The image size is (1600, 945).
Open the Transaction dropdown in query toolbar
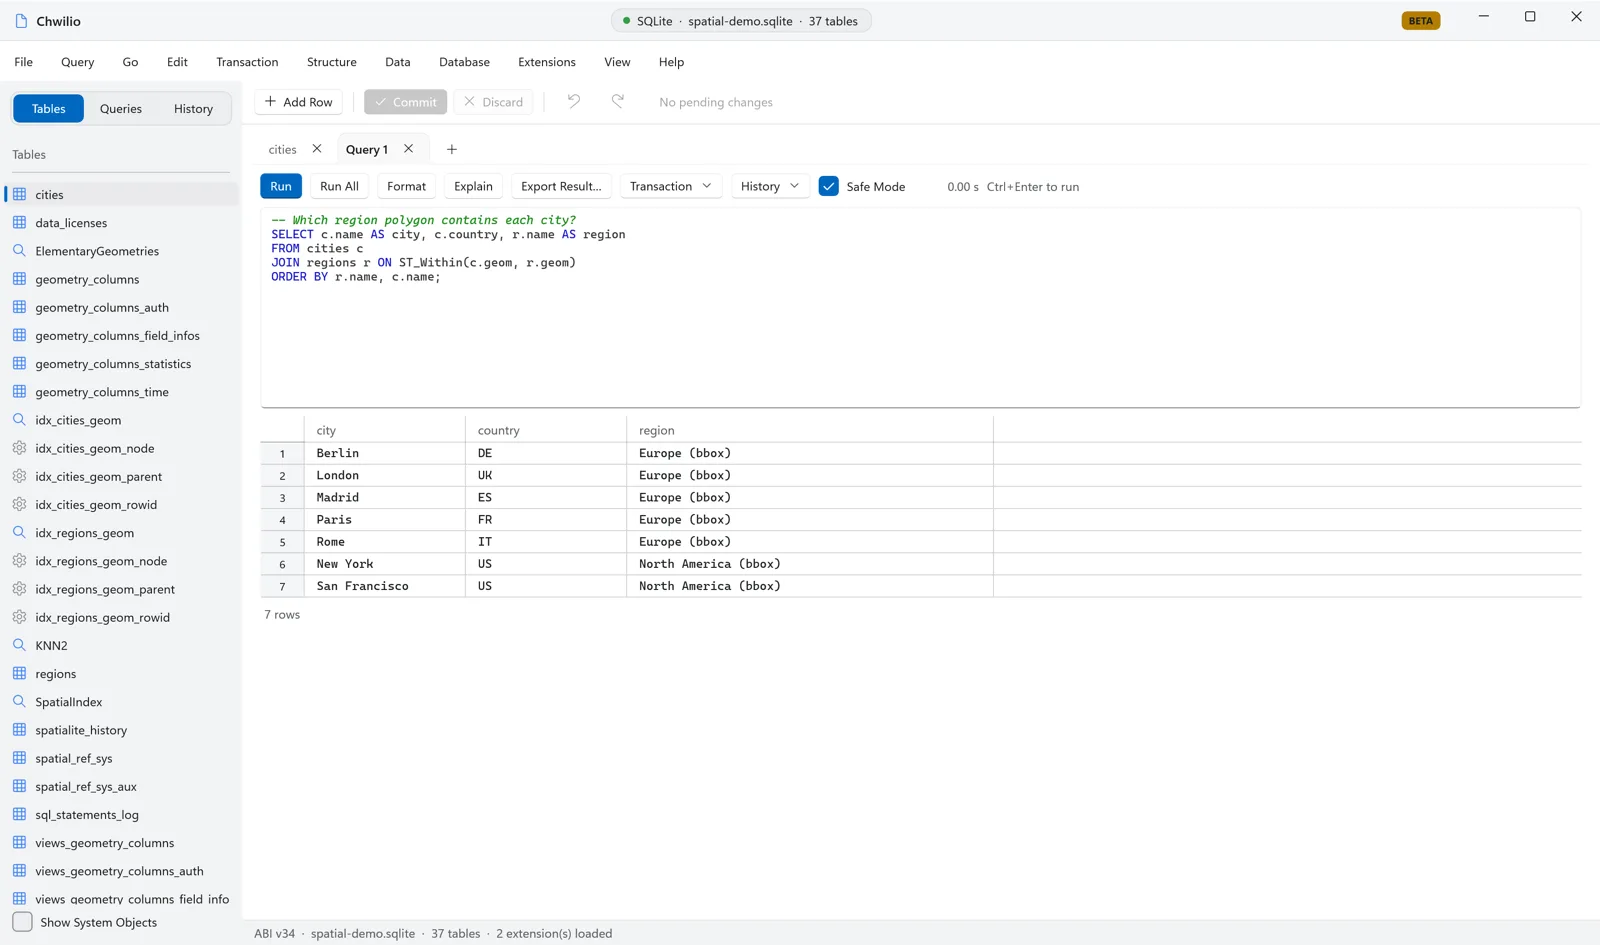click(671, 186)
